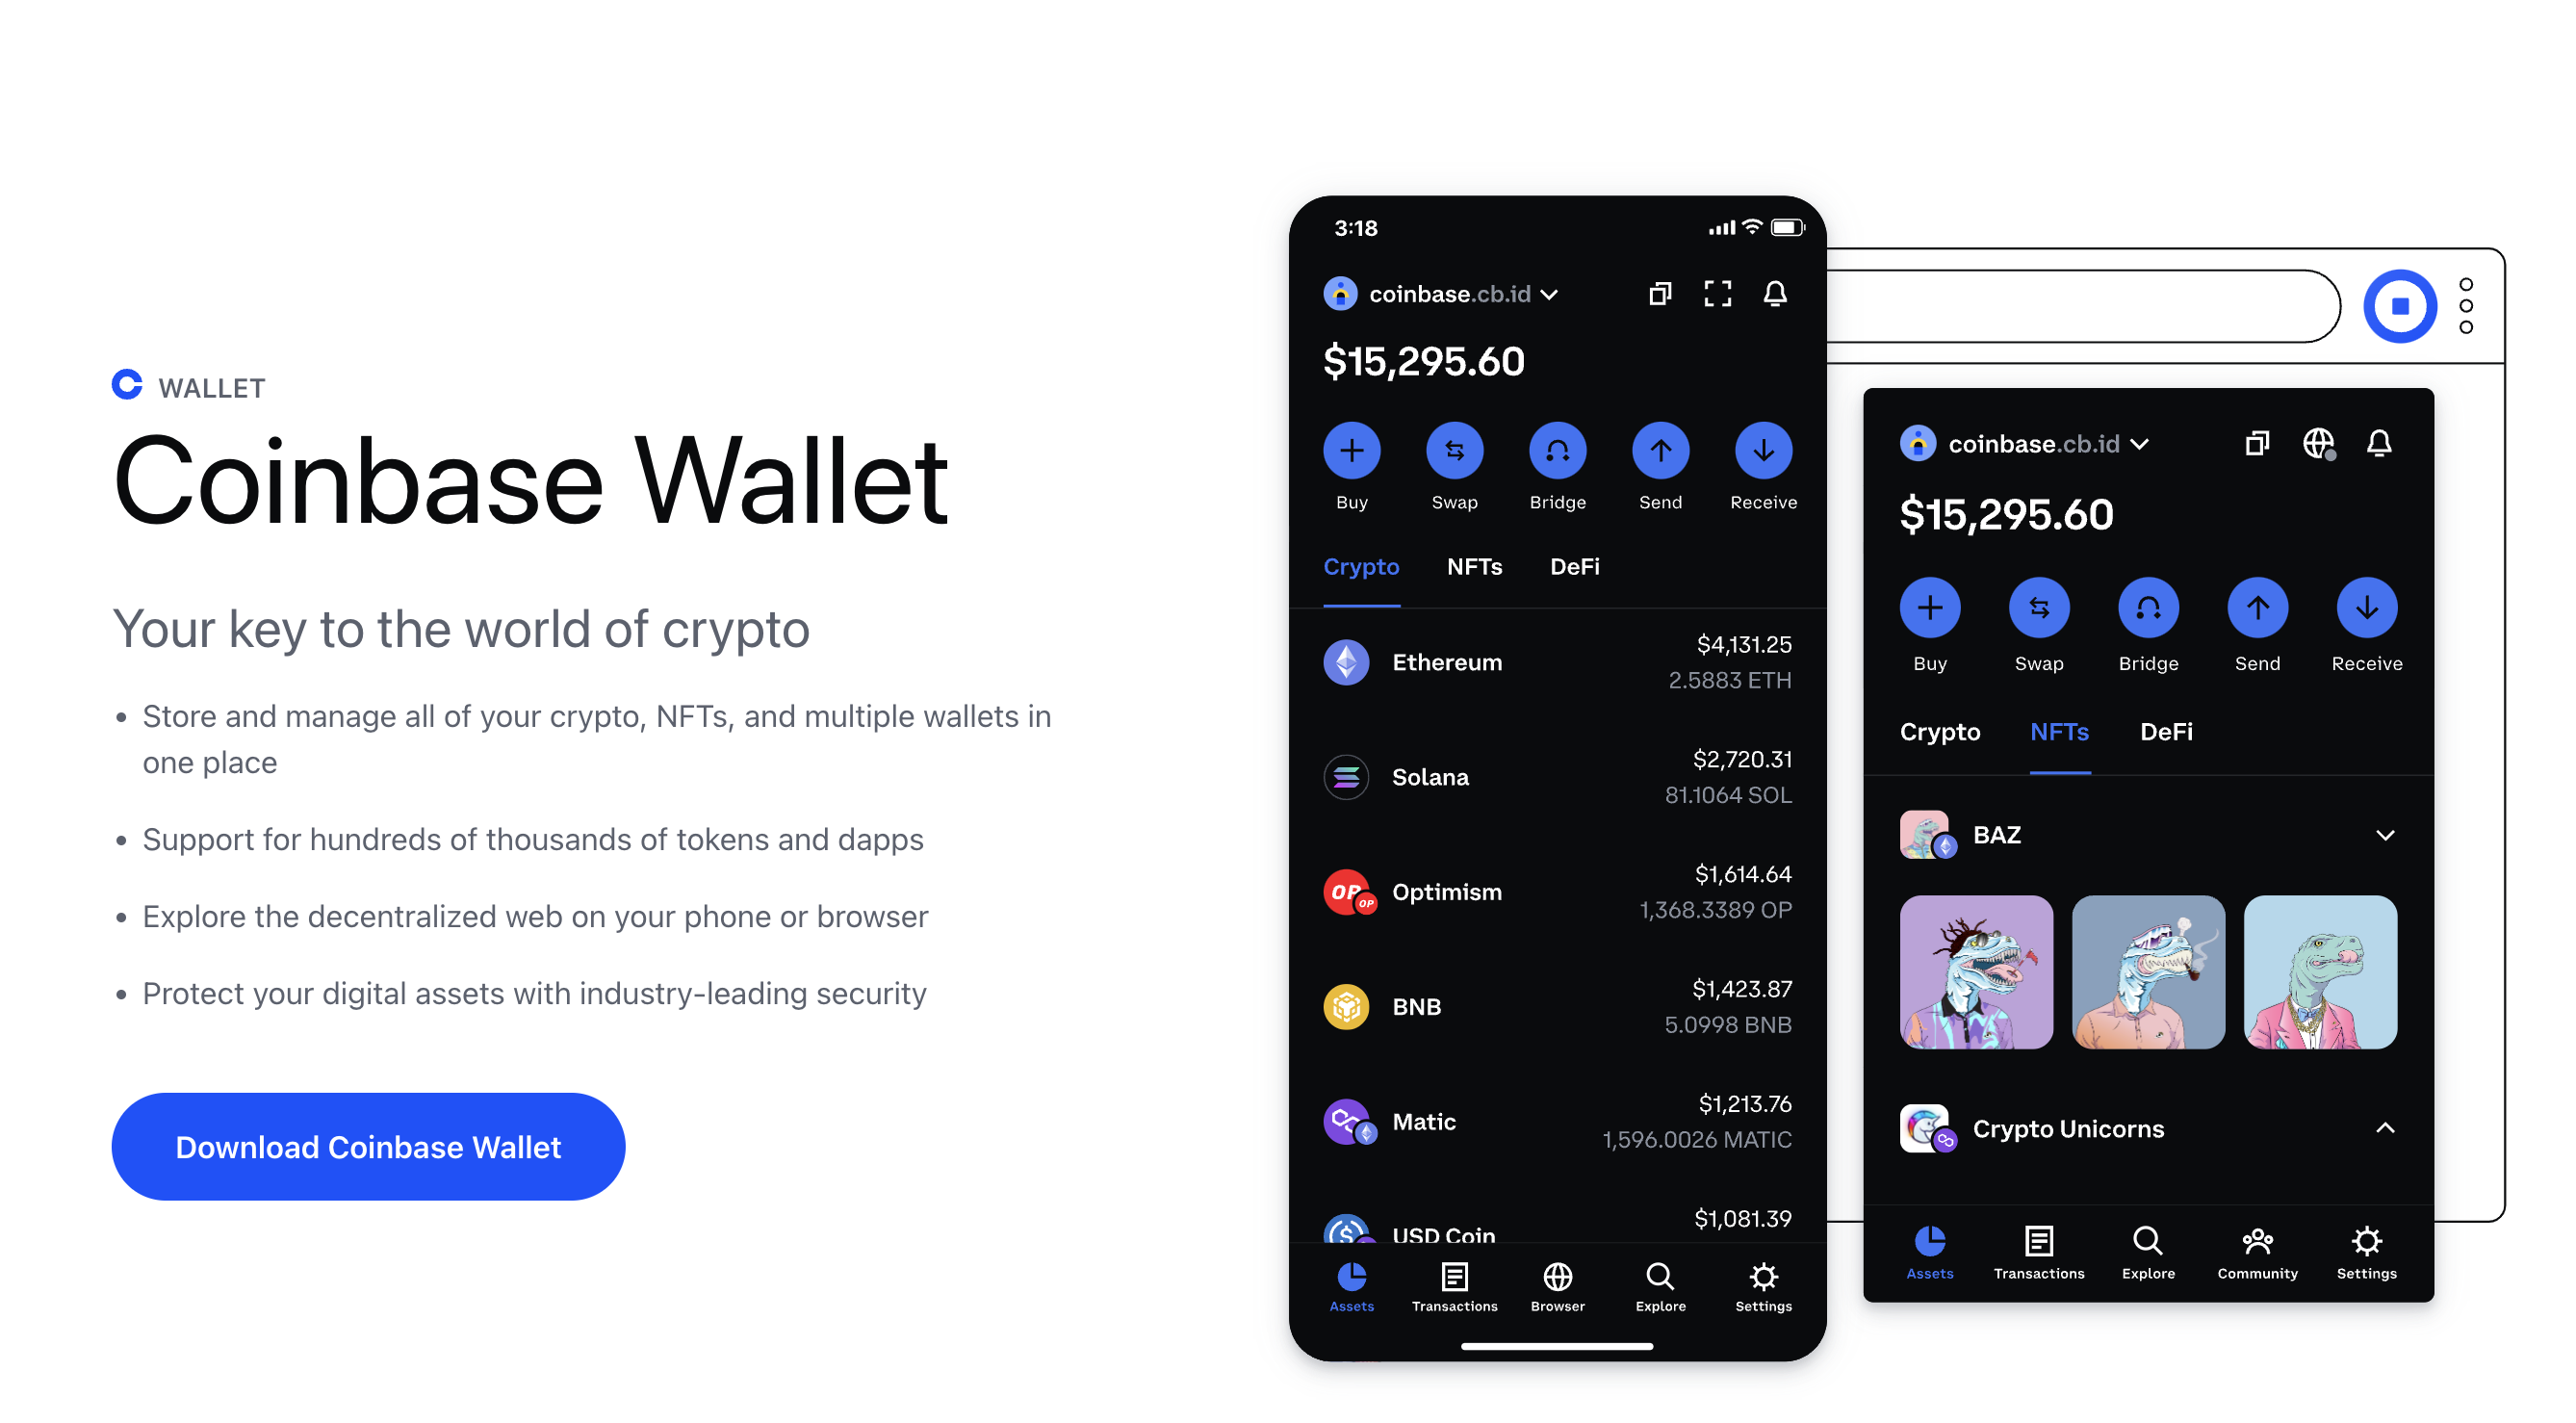Click Download Coinbase Wallet button
2576x1423 pixels.
(x=370, y=1148)
